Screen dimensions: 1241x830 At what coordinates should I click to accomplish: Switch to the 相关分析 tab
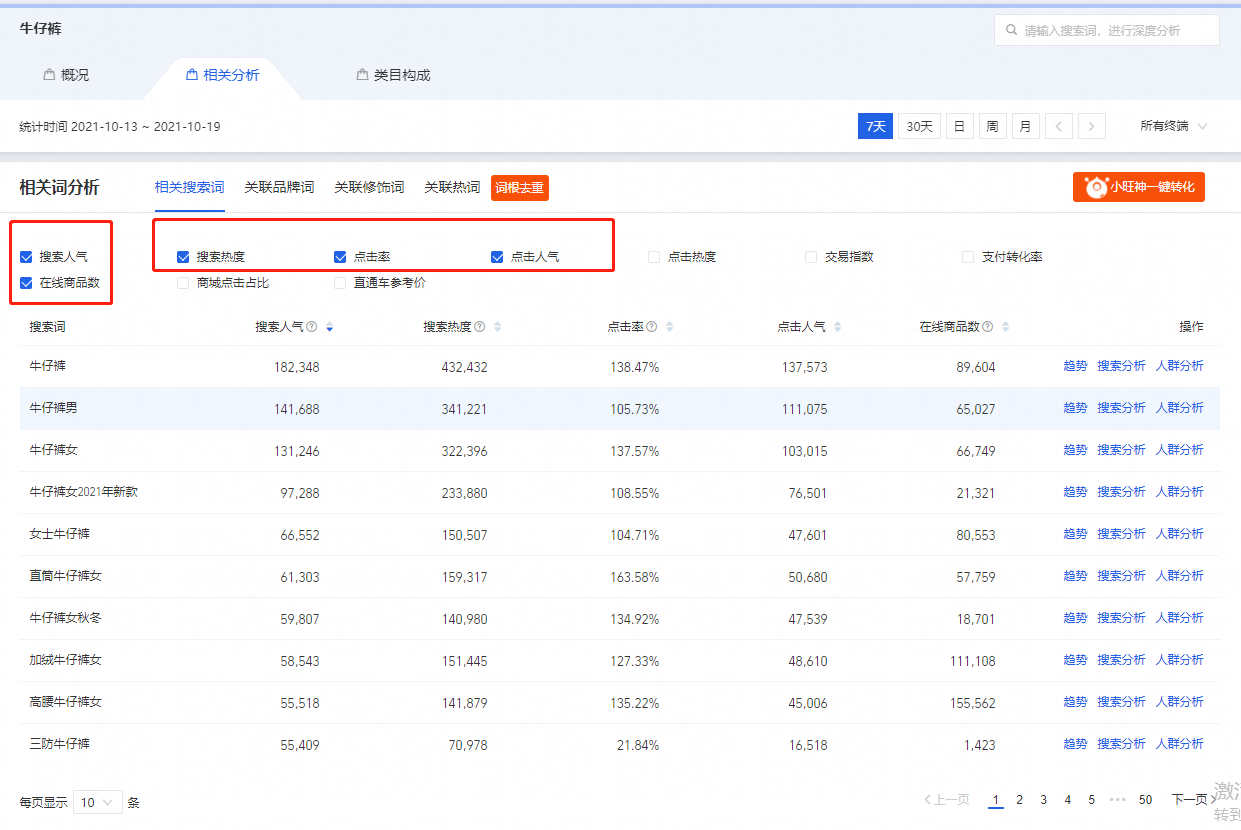[222, 75]
